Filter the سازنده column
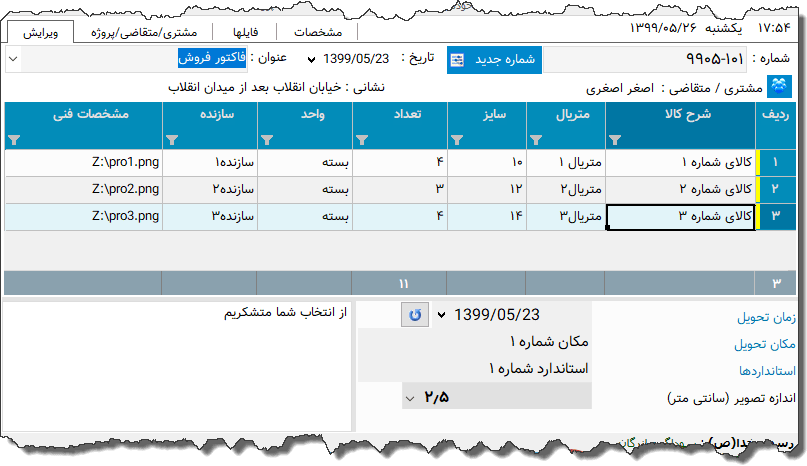The height and width of the screenshot is (466, 807). 172,140
